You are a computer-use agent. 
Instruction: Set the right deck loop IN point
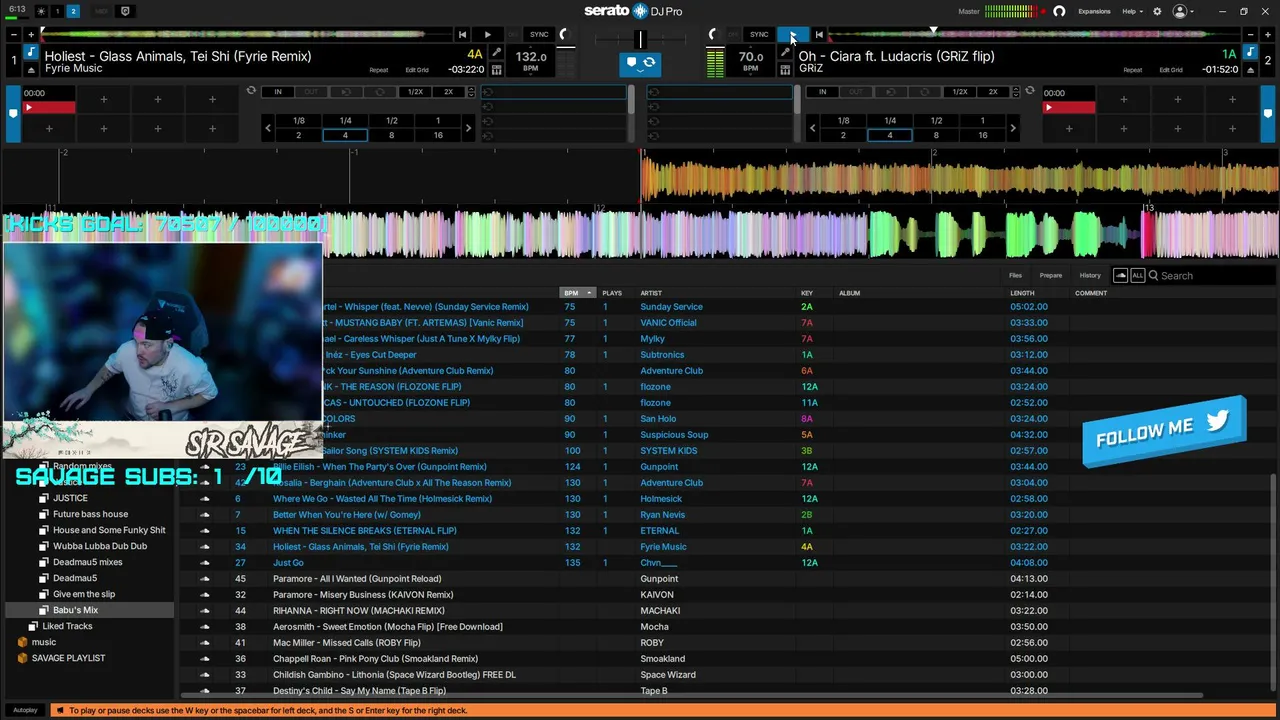pos(823,92)
